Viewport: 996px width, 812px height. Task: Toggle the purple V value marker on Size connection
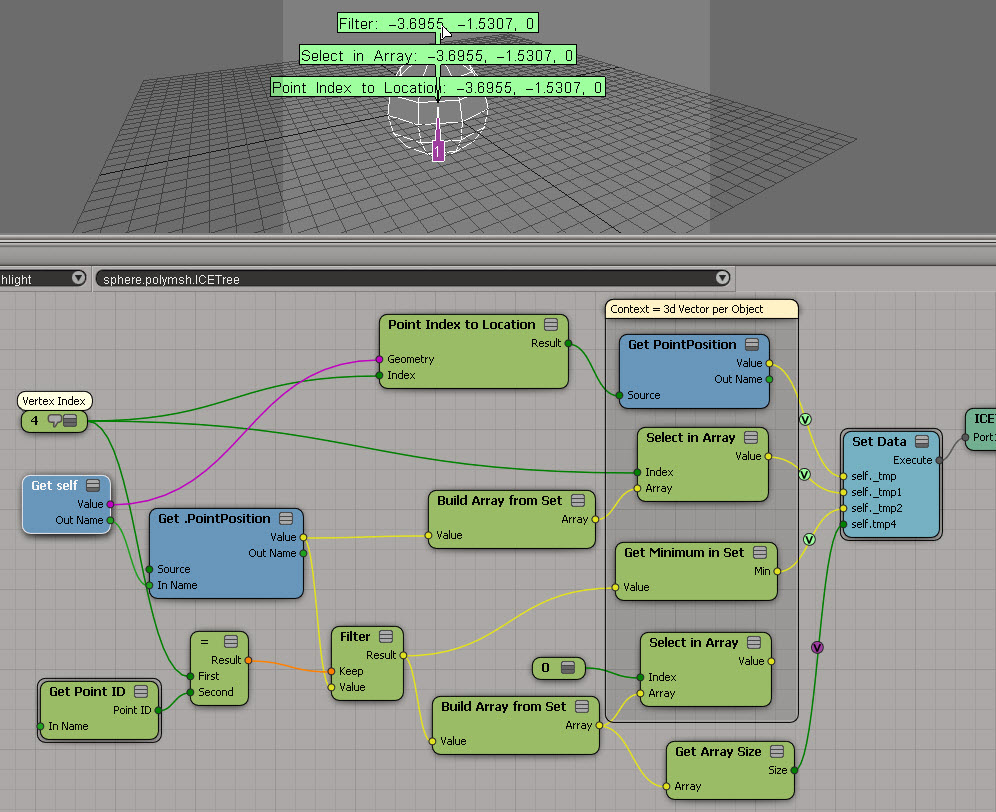[x=817, y=646]
